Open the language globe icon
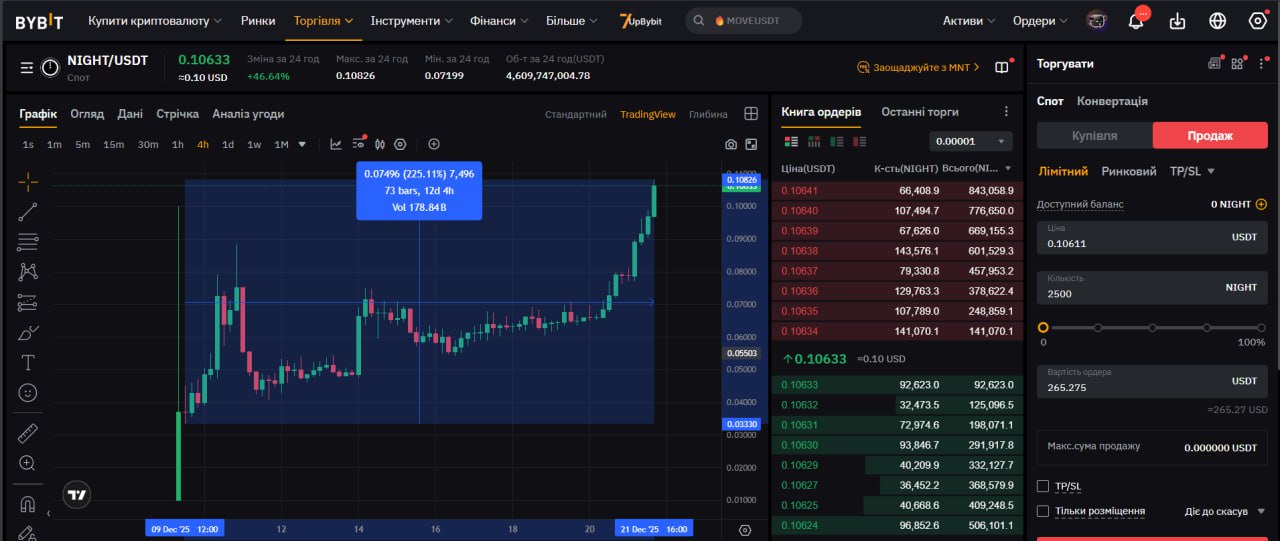This screenshot has width=1280, height=541. (1217, 21)
